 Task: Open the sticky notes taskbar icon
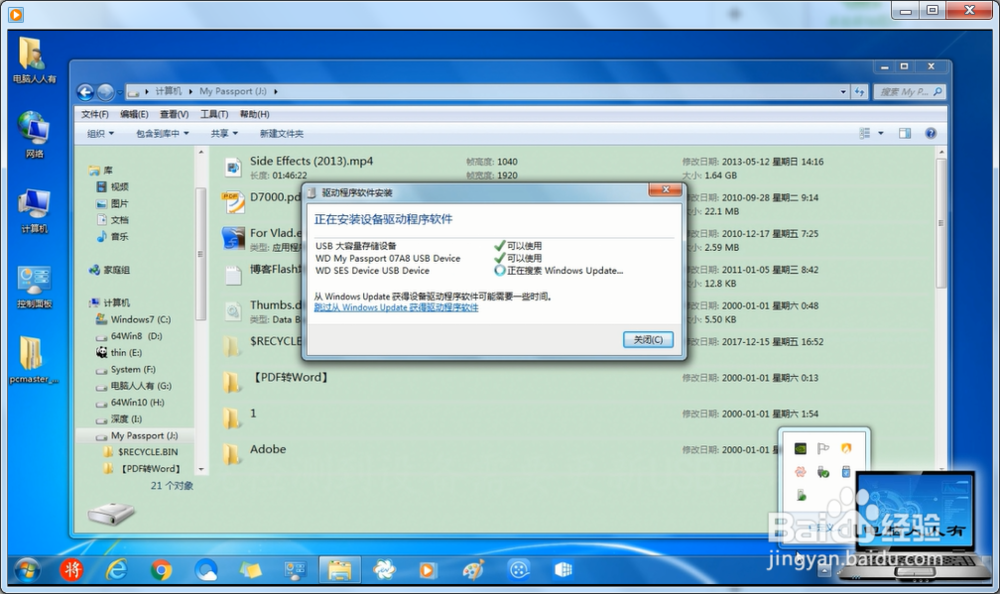250,570
